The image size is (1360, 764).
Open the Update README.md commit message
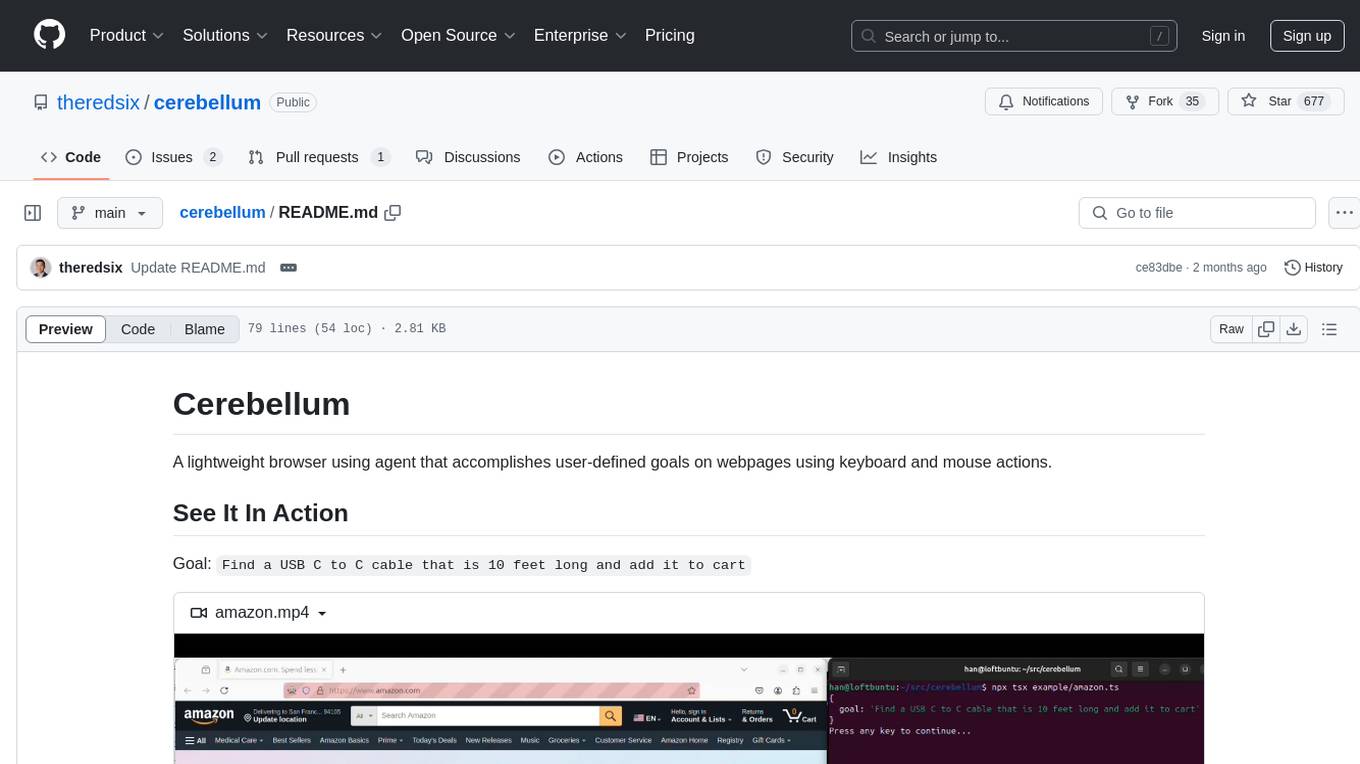(x=198, y=268)
